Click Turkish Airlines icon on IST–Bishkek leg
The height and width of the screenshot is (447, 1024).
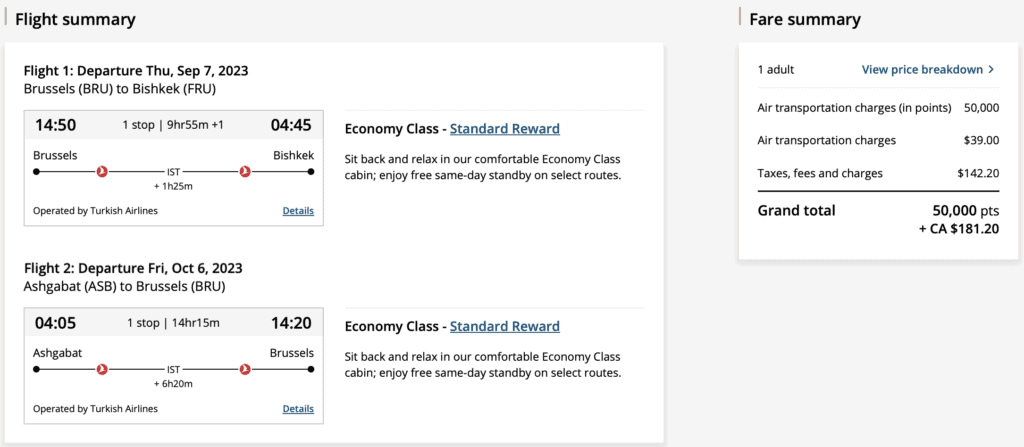245,172
